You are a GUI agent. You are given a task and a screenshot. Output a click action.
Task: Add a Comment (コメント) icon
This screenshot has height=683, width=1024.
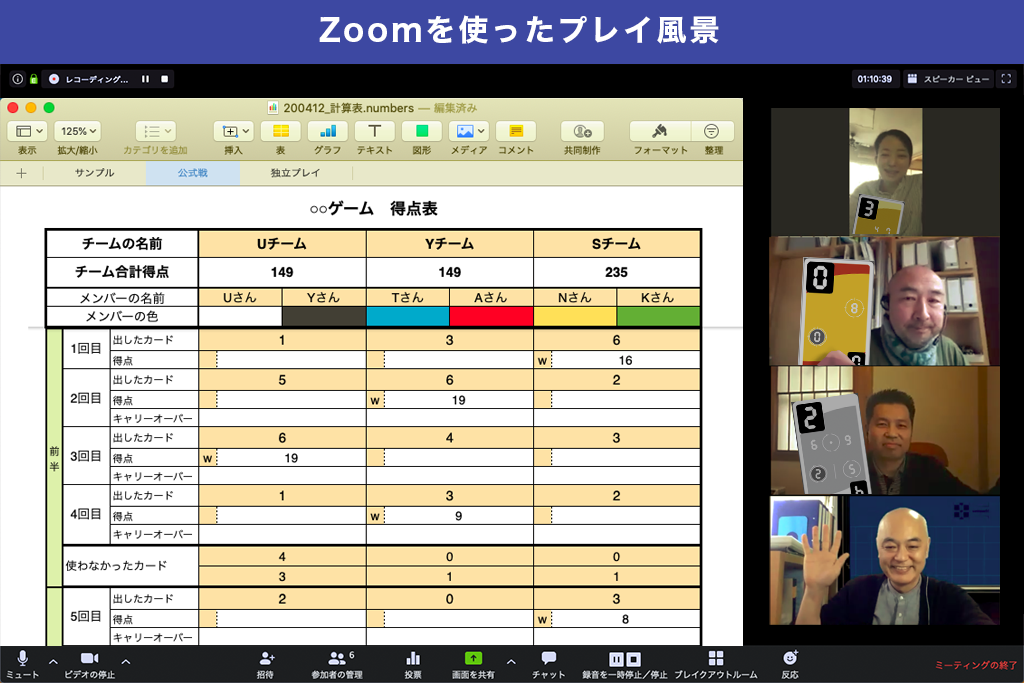click(x=515, y=131)
